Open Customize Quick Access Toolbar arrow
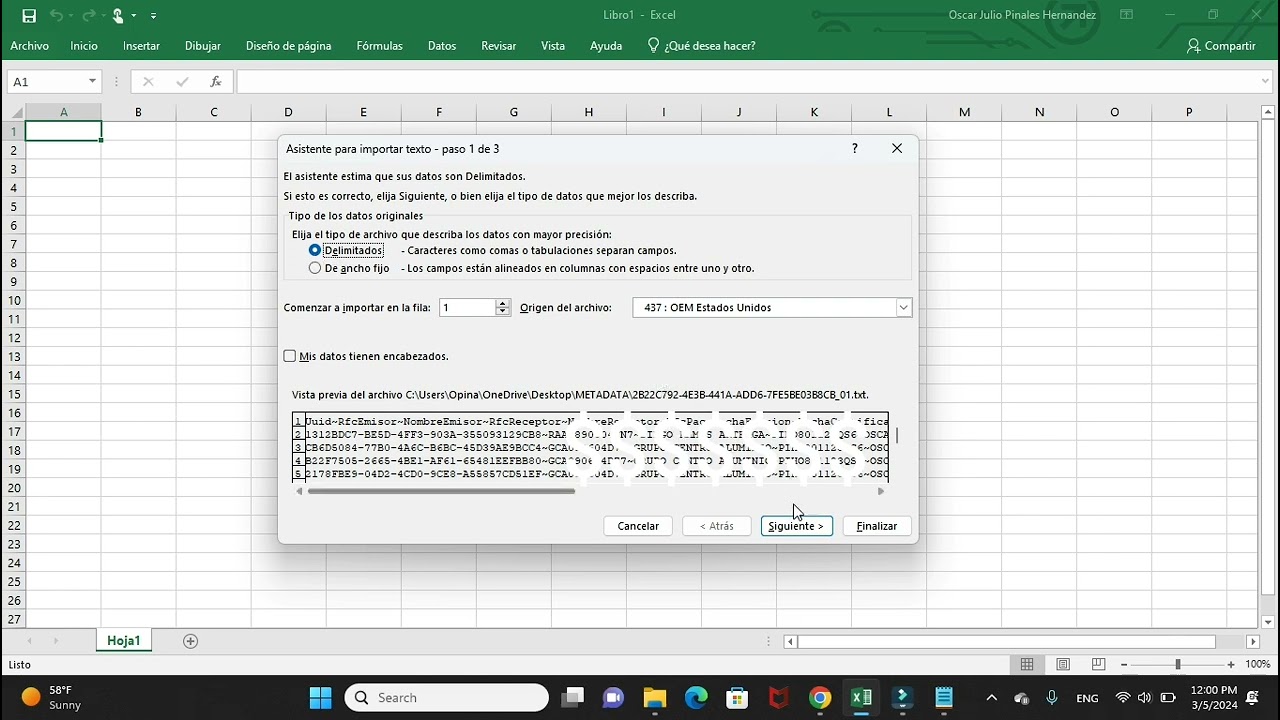1280x720 pixels. pyautogui.click(x=153, y=16)
